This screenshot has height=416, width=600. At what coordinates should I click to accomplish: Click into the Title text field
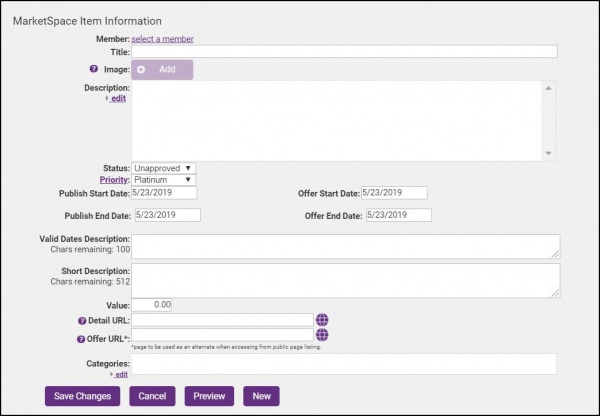pos(344,52)
